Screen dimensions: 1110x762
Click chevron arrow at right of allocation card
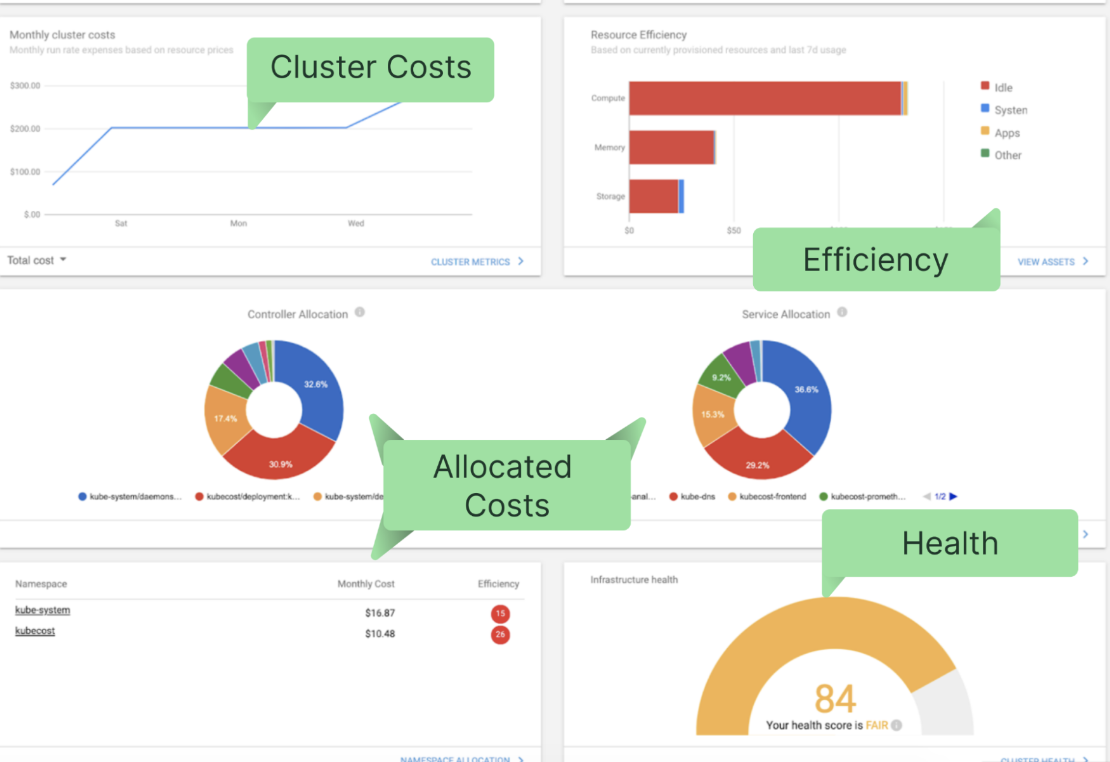click(1085, 534)
